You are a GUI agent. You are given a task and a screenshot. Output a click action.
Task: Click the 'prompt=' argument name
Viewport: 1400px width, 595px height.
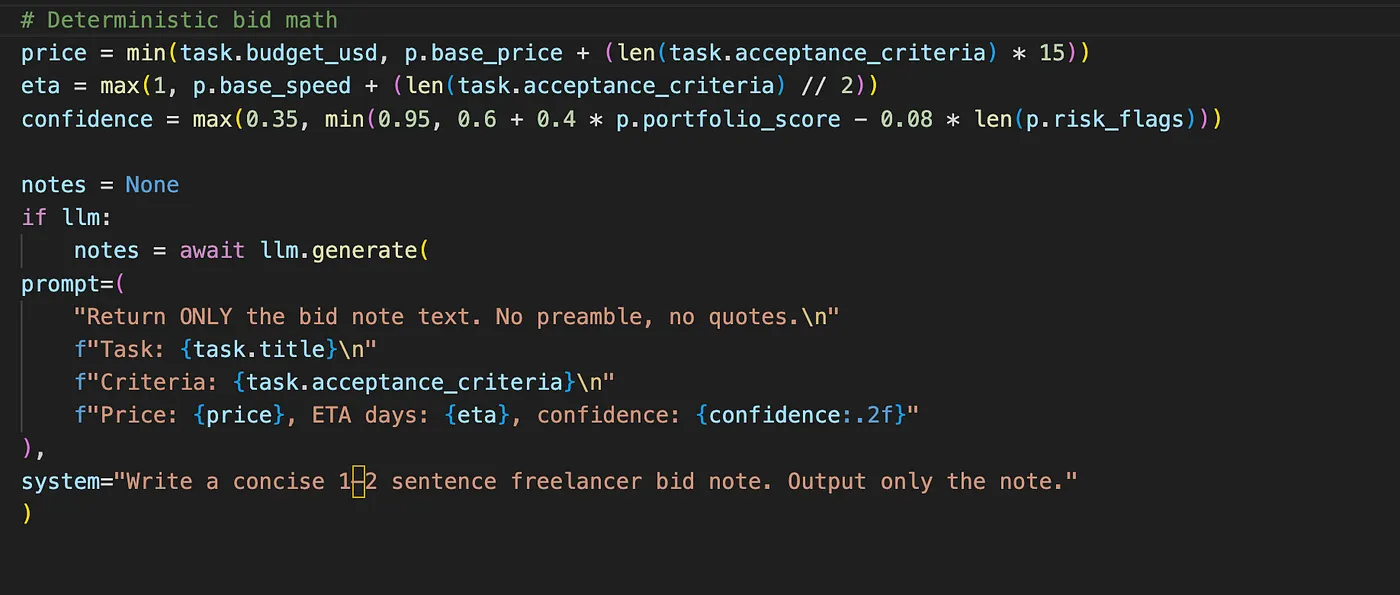[x=67, y=283]
